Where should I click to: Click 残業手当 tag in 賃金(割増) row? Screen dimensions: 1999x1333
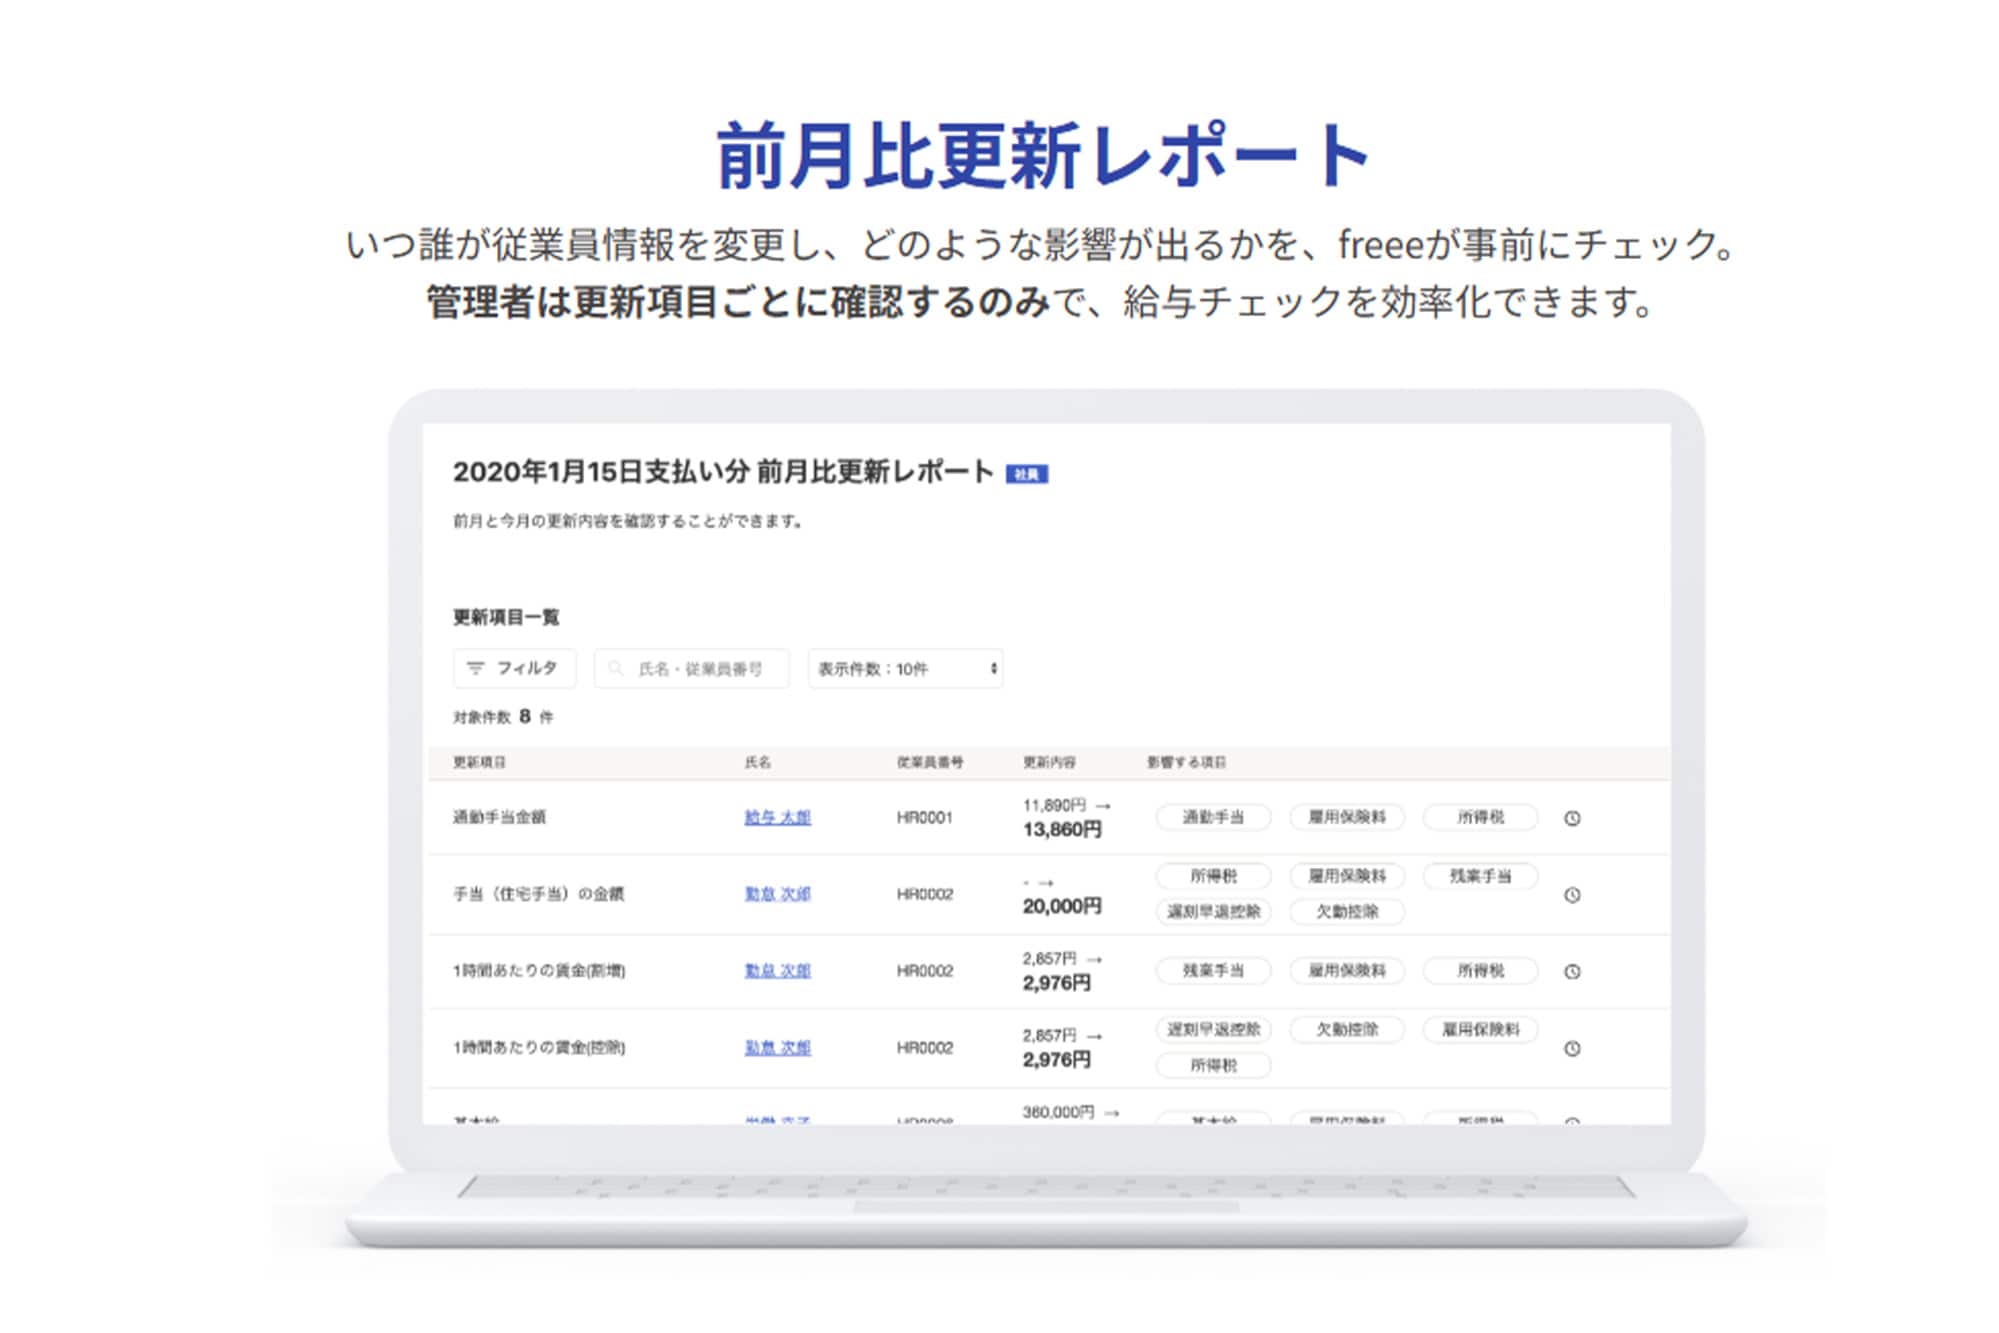pyautogui.click(x=1212, y=970)
